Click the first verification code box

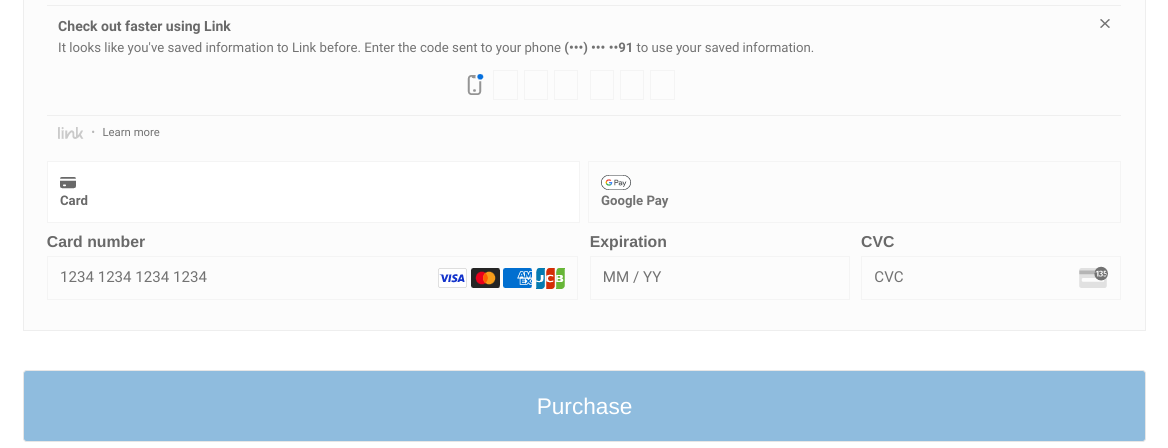[506, 85]
